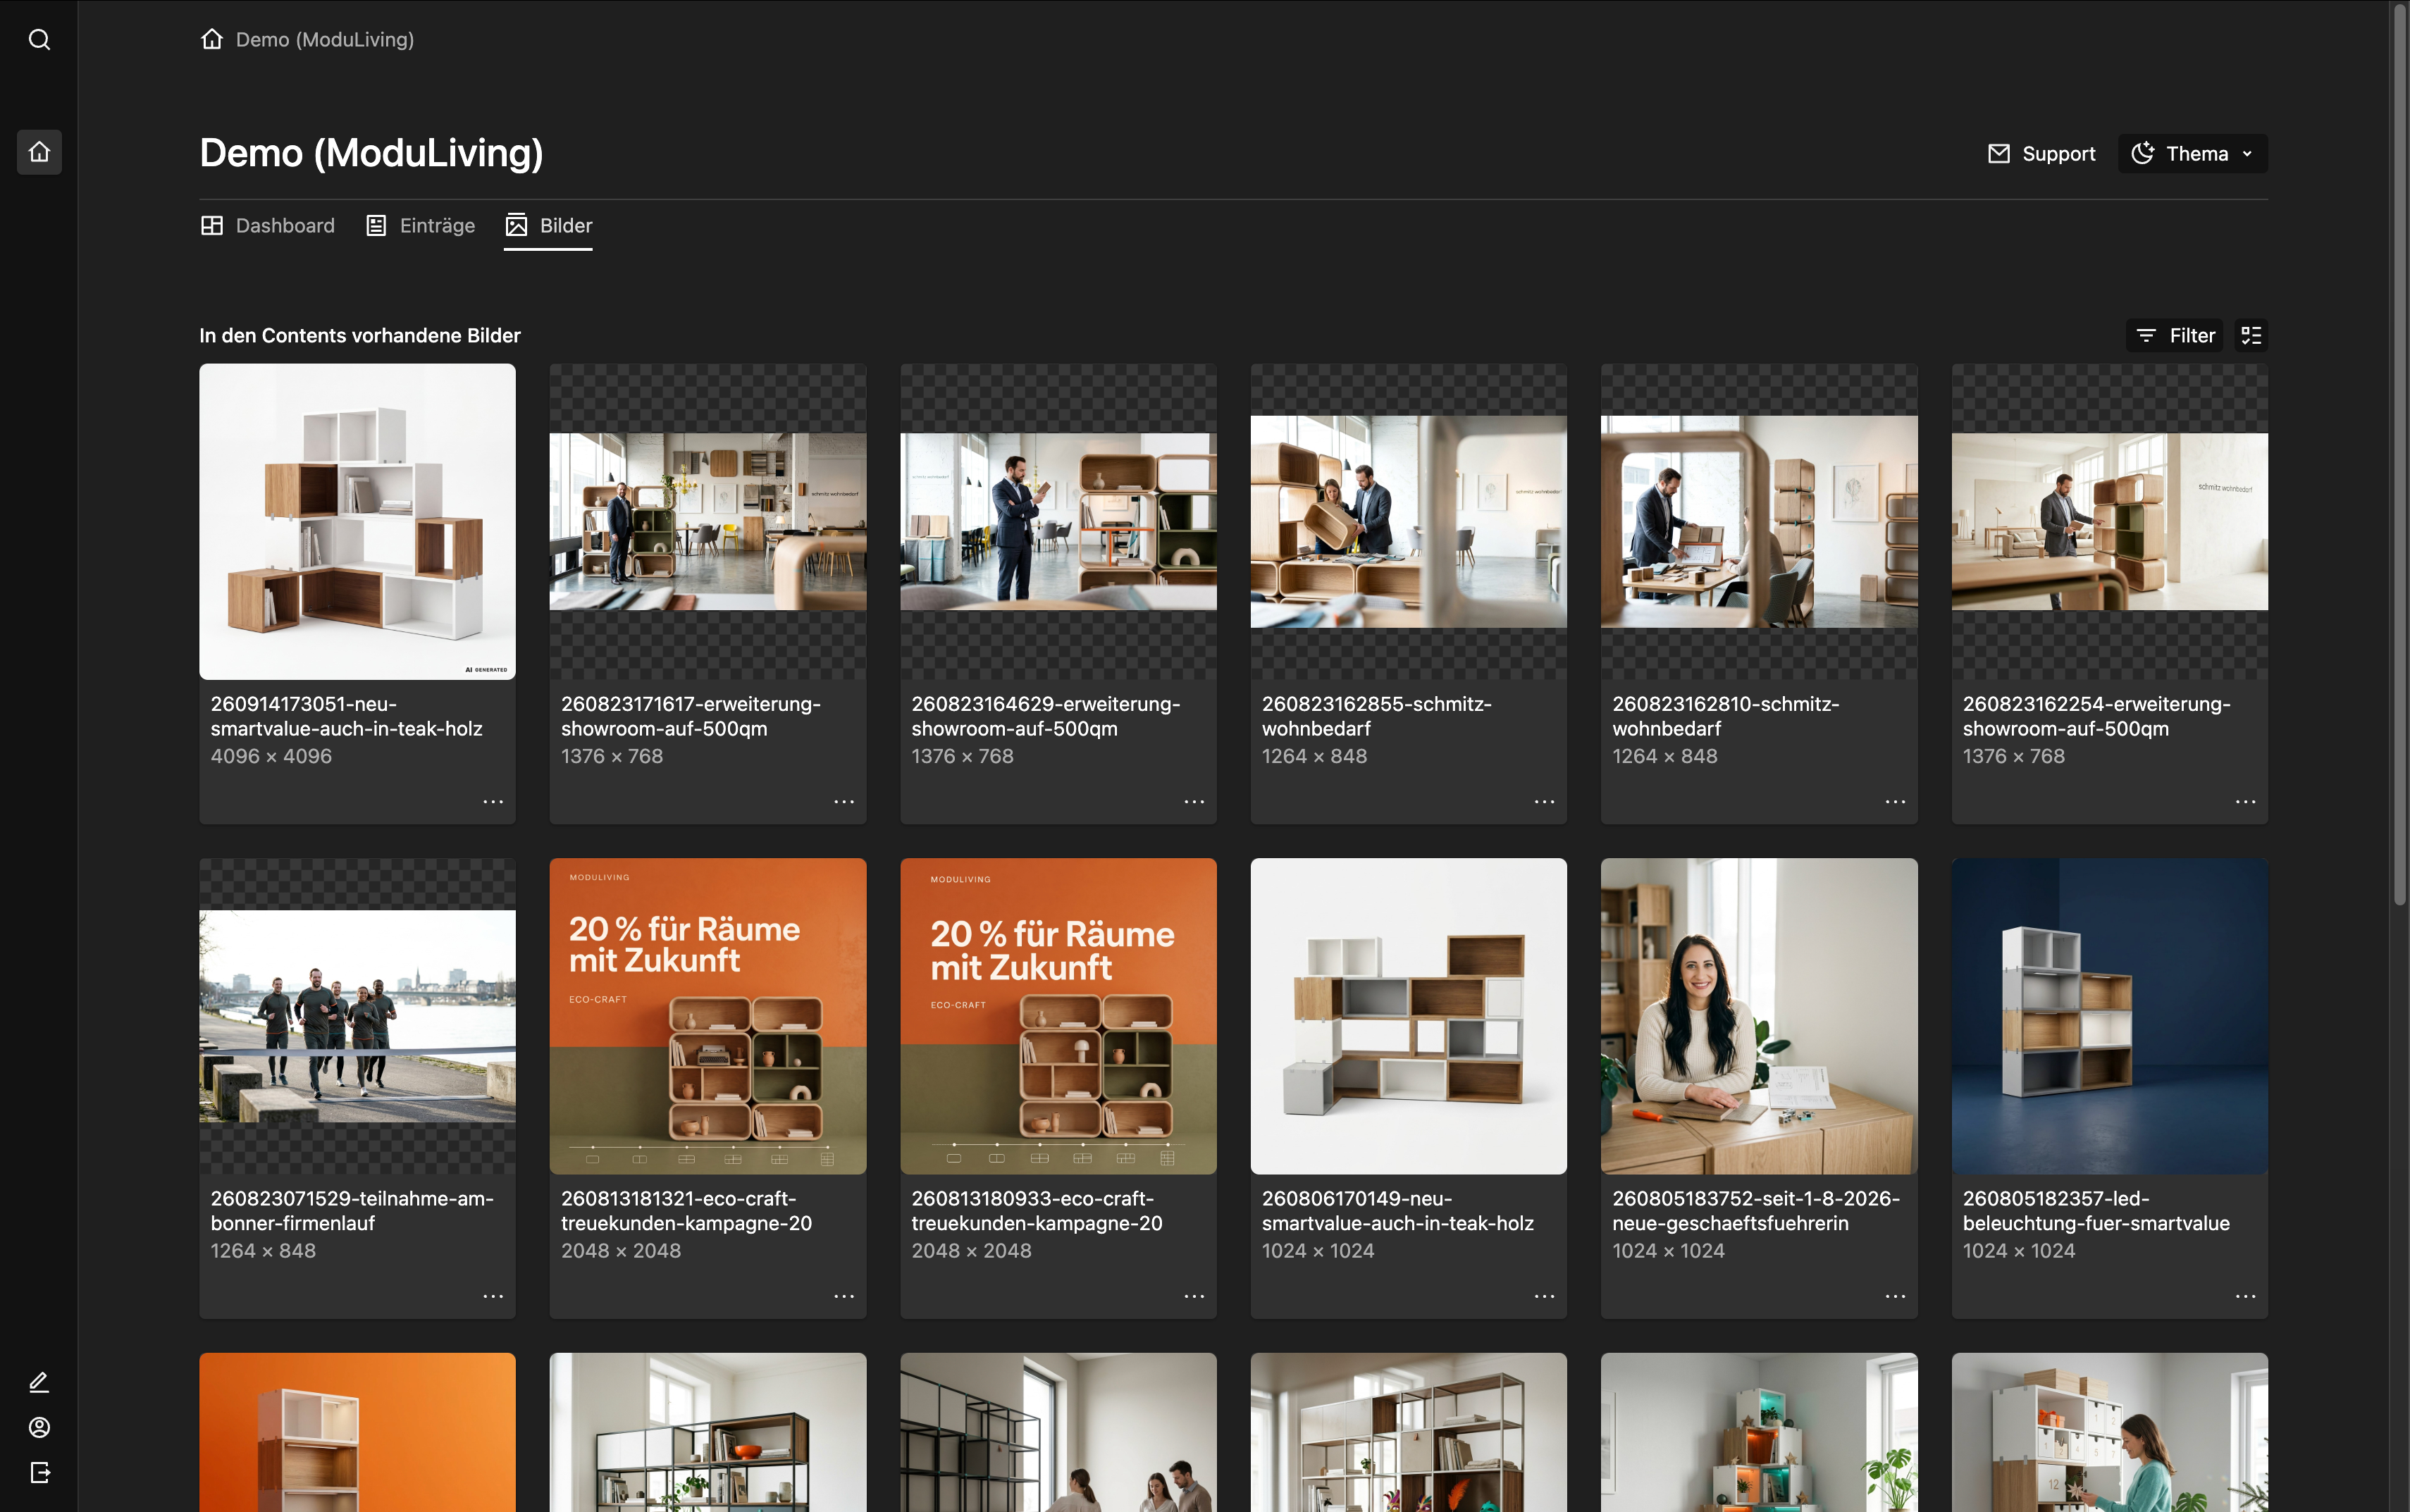Open options for 260823164629-erweiterung-showroom image

pos(1194,802)
